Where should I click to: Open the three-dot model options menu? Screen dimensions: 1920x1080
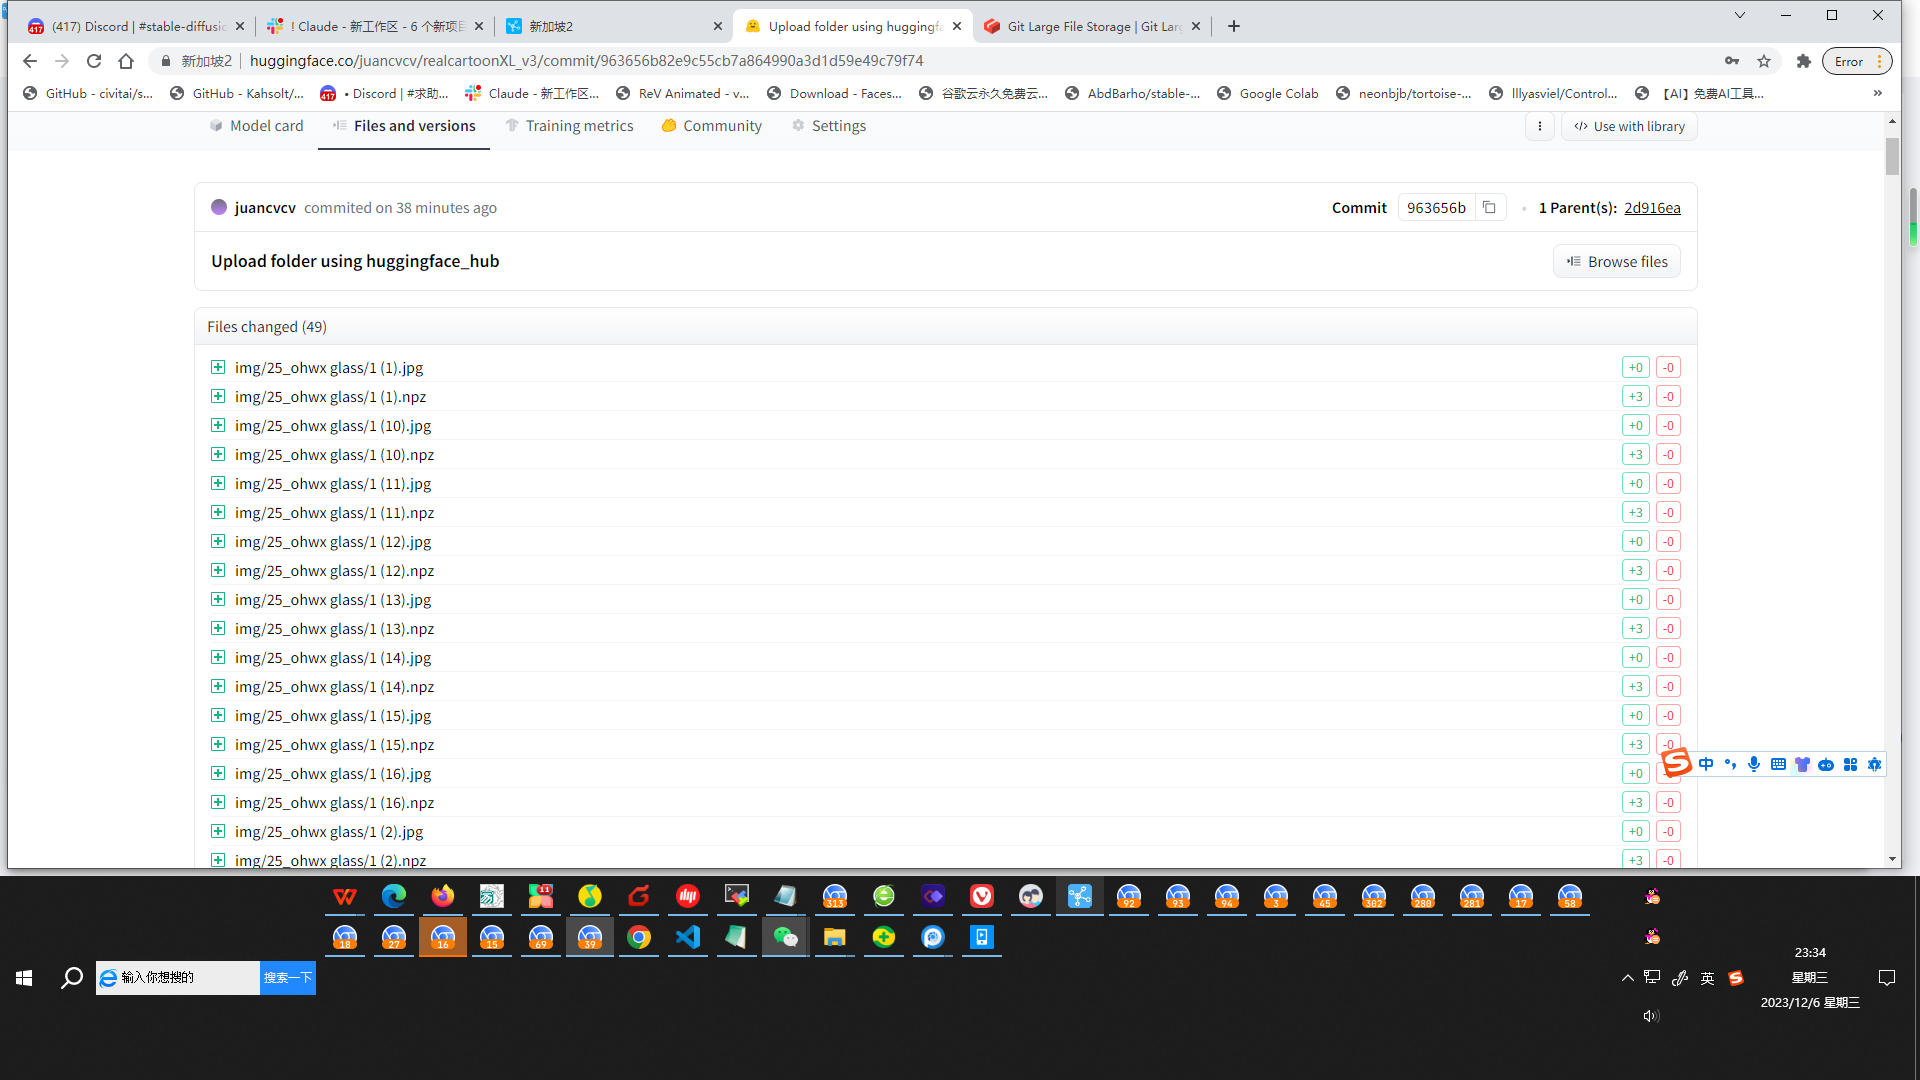point(1540,126)
